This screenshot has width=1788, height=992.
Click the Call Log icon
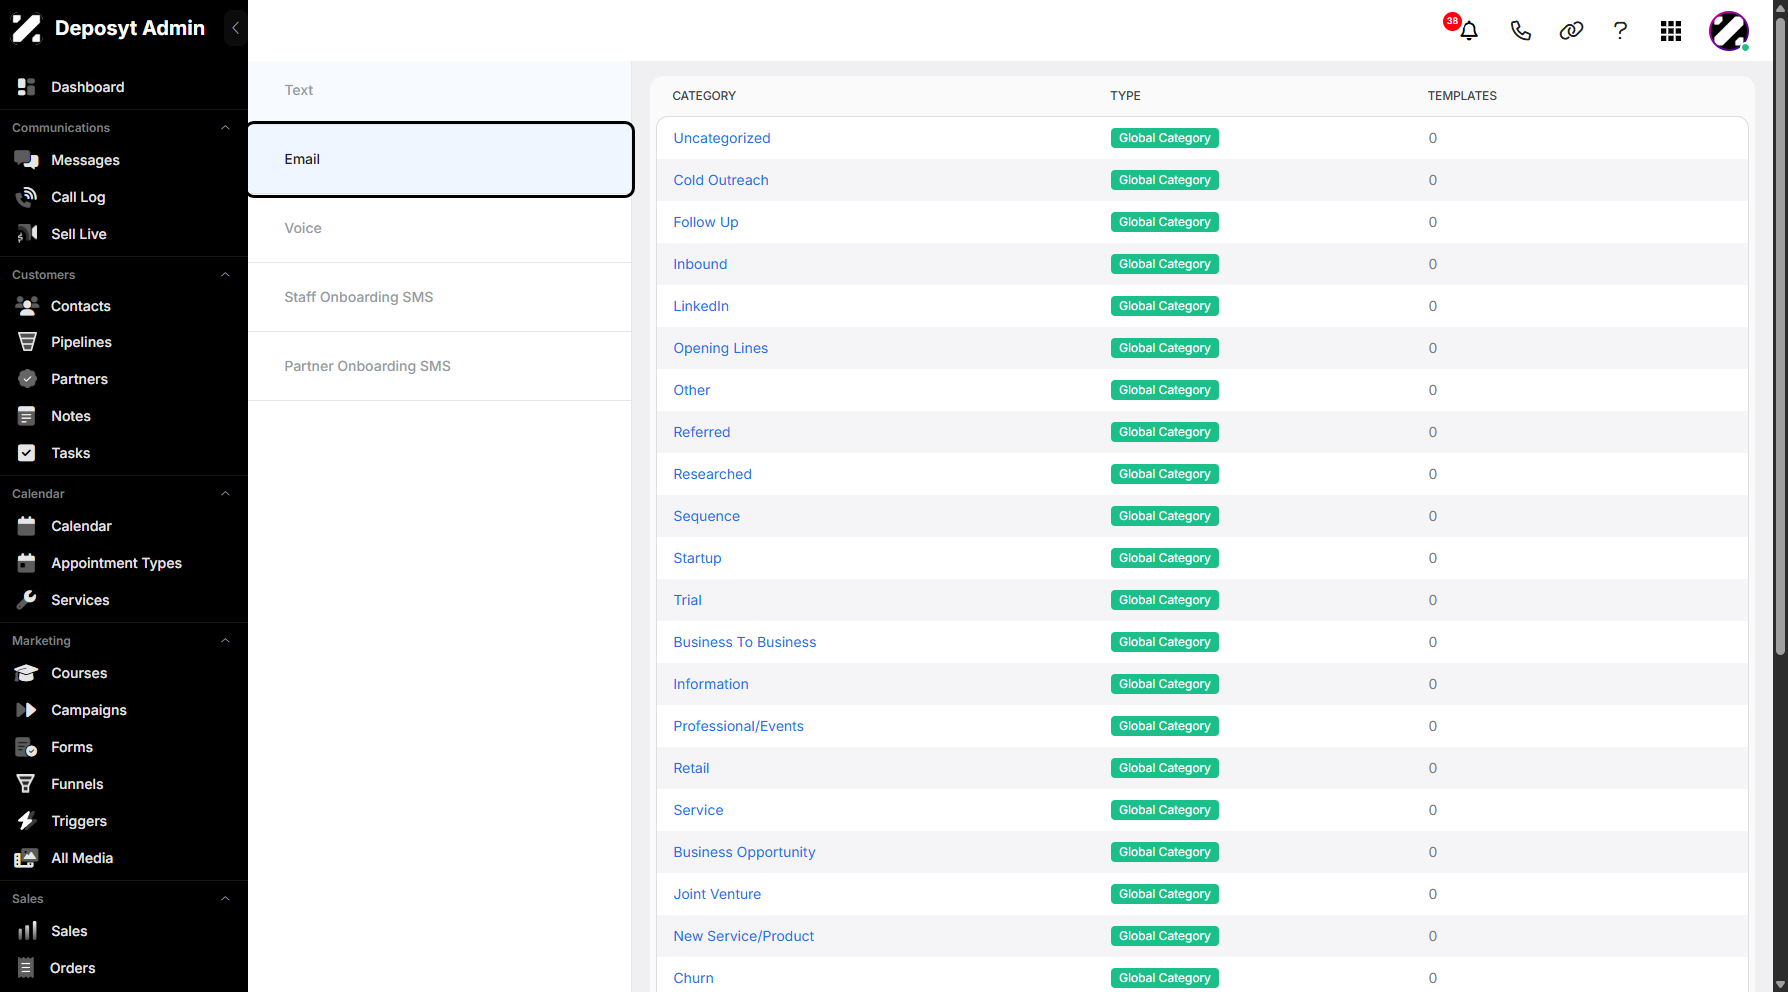click(x=27, y=197)
